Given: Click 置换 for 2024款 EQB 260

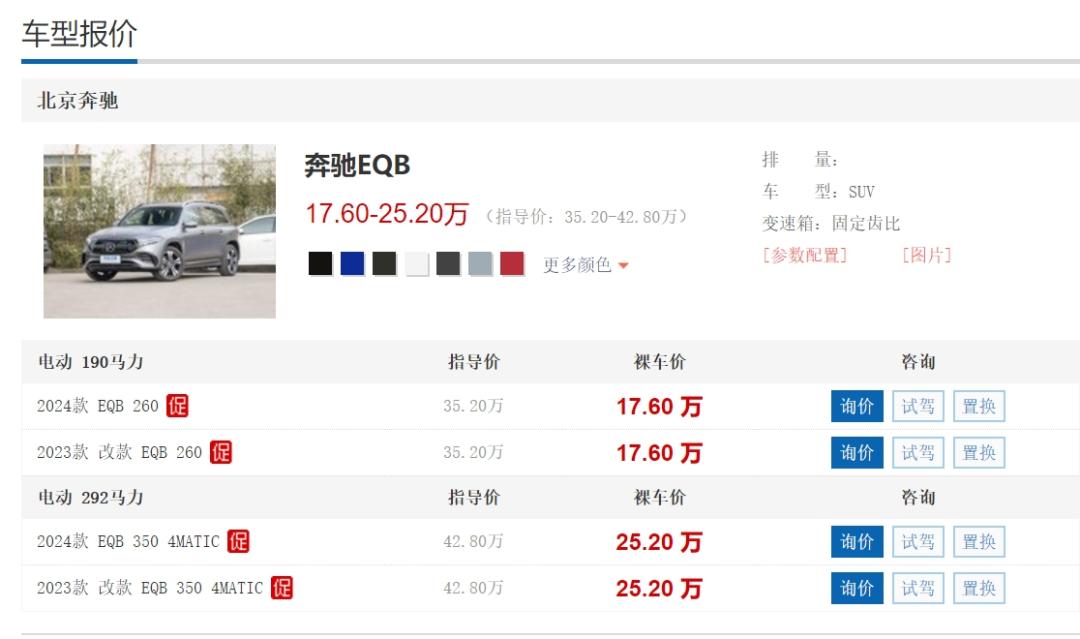Looking at the screenshot, I should click(x=979, y=406).
